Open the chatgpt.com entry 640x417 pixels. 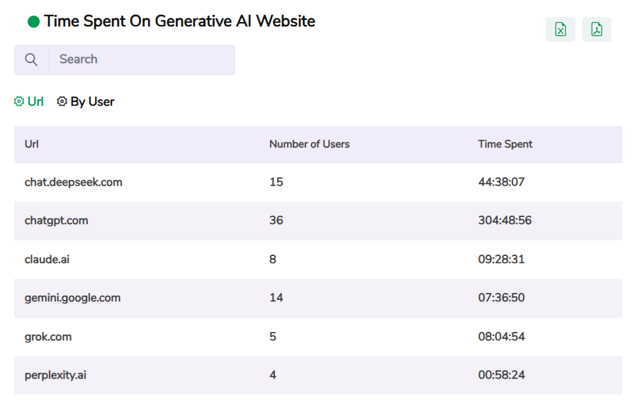click(x=55, y=220)
